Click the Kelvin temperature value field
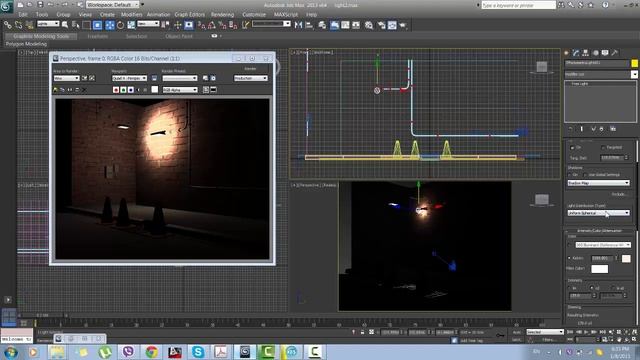The height and width of the screenshot is (360, 640). tap(602, 258)
